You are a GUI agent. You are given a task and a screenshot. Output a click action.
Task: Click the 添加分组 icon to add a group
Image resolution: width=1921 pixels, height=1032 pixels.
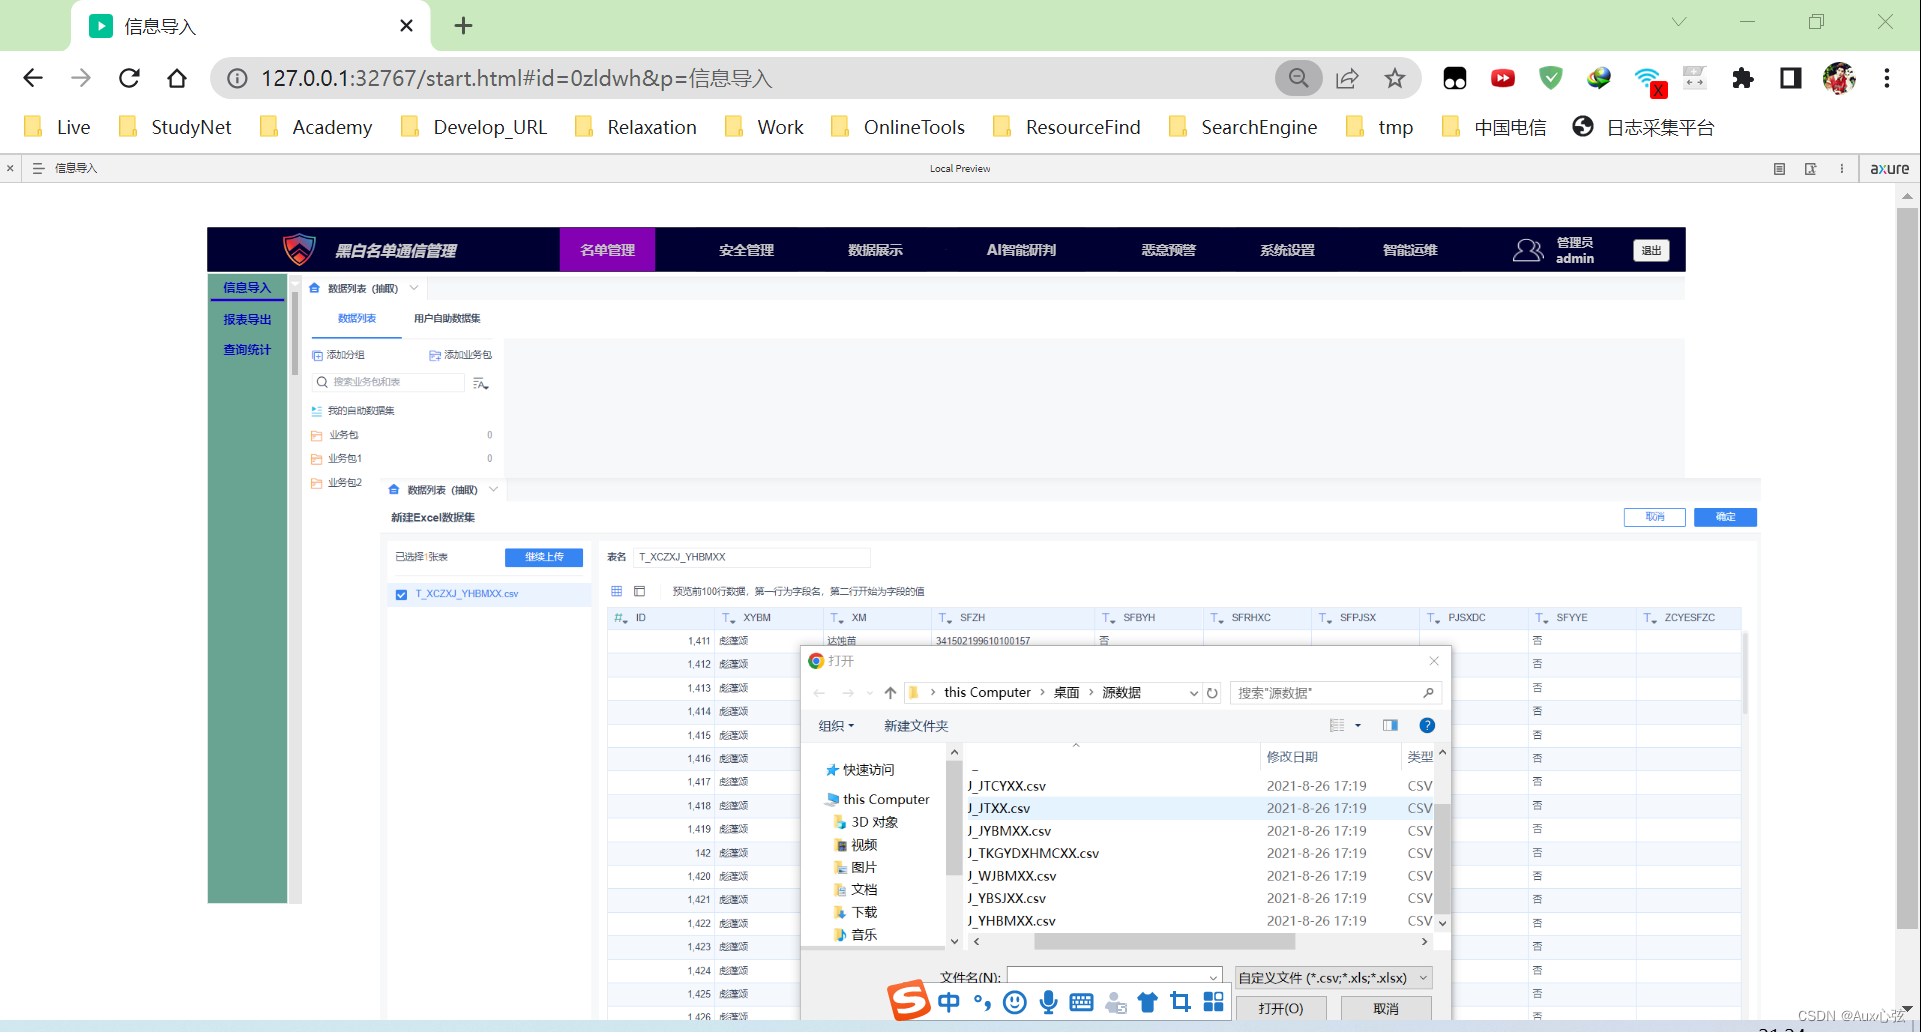click(320, 354)
